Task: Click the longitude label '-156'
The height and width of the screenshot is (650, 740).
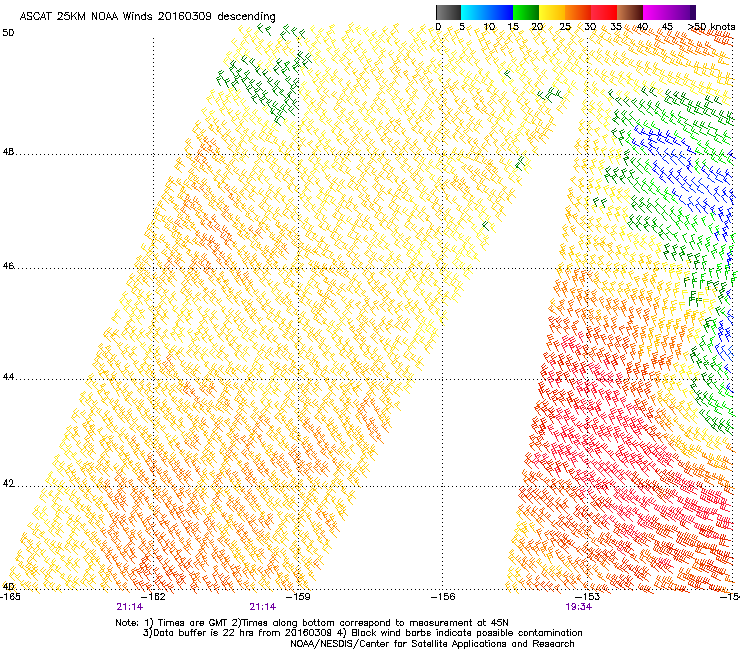Action: pos(444,596)
